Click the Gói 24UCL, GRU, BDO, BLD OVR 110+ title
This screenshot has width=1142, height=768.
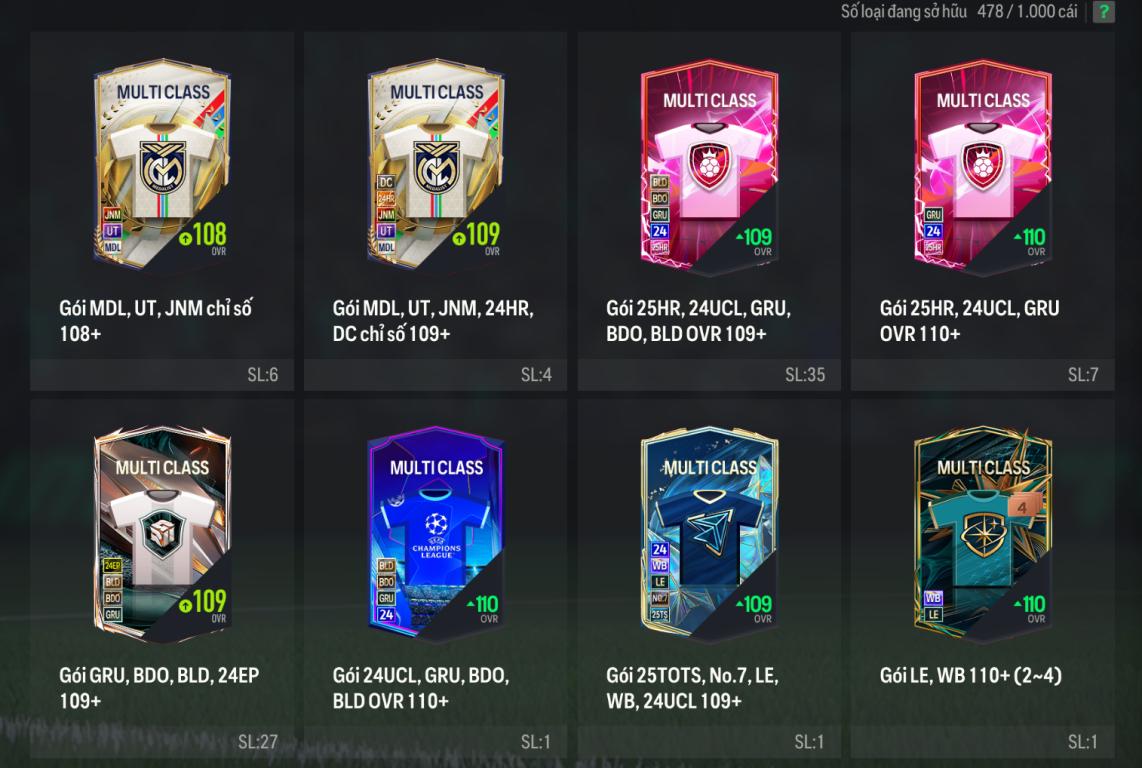tap(421, 688)
